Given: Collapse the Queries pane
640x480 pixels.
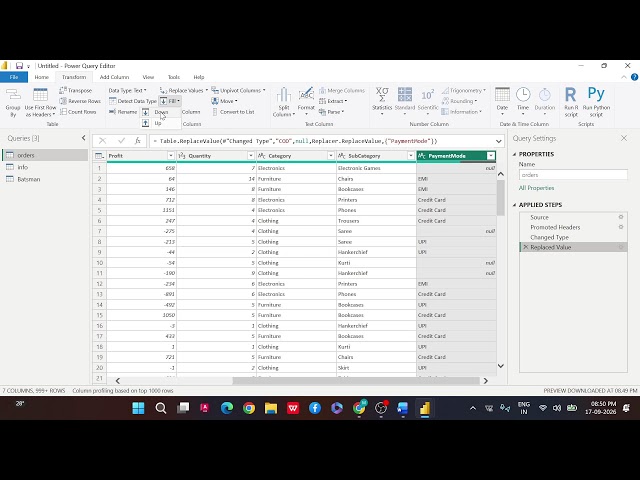Looking at the screenshot, I should 84,138.
